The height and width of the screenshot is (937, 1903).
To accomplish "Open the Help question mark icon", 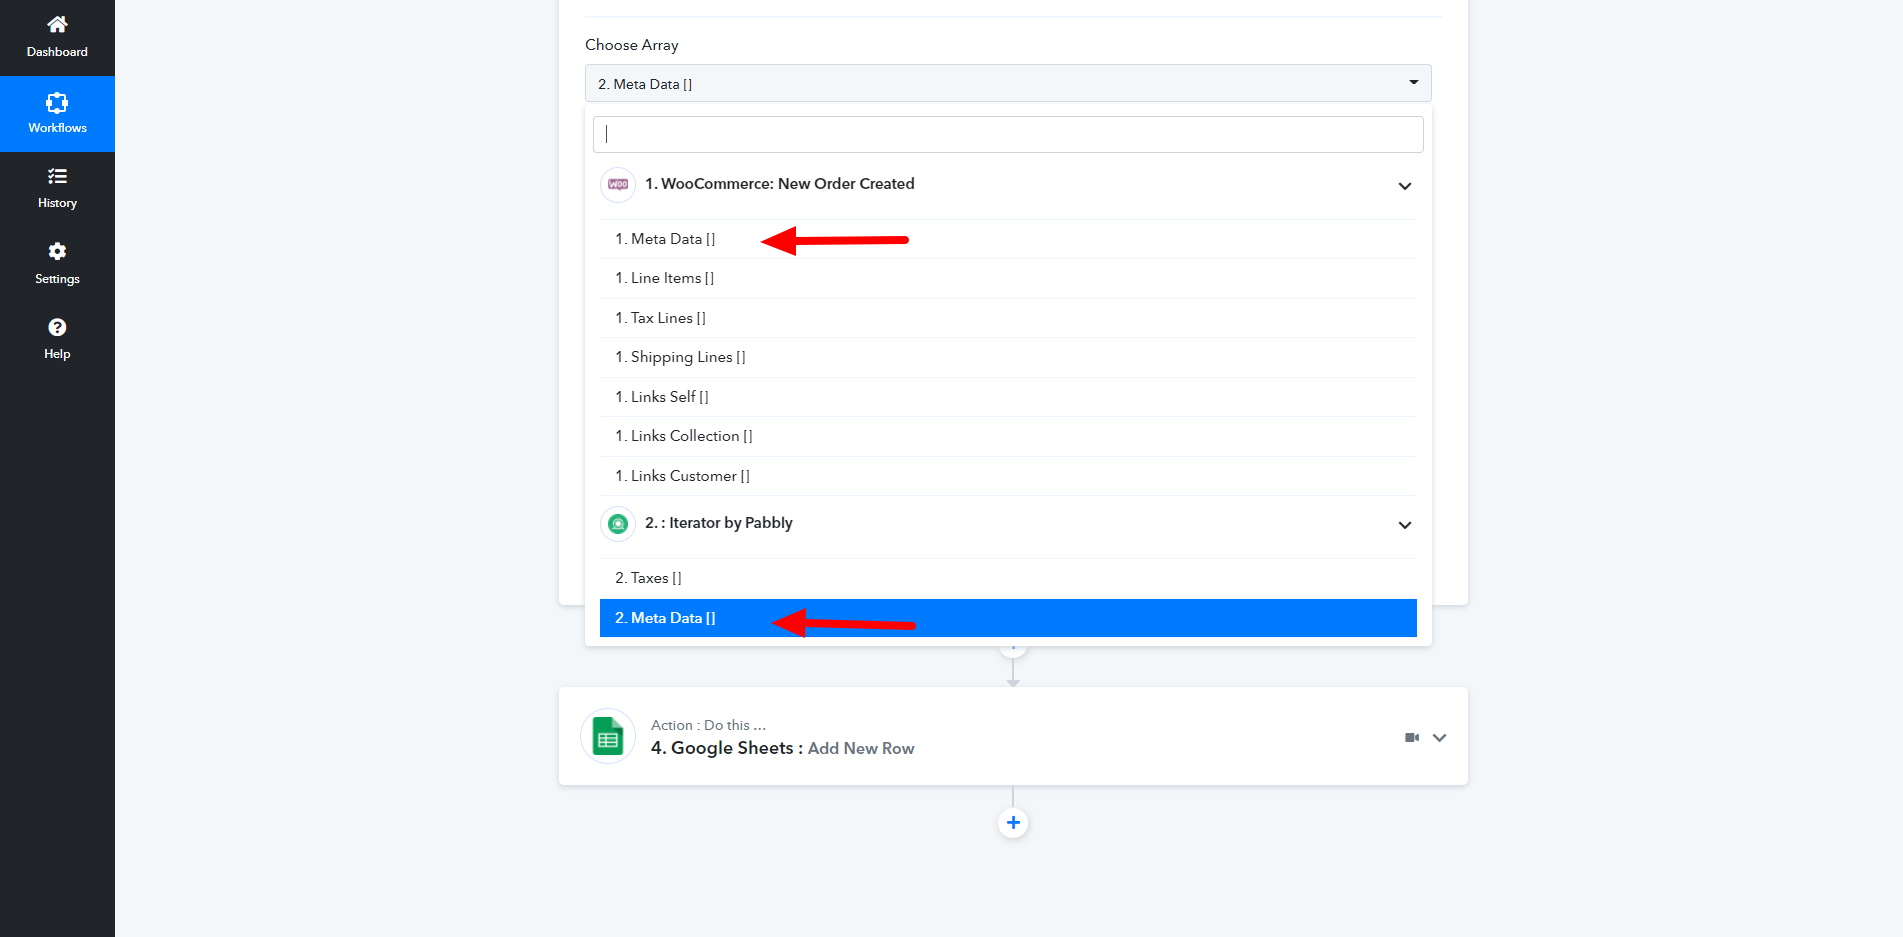I will (x=57, y=327).
